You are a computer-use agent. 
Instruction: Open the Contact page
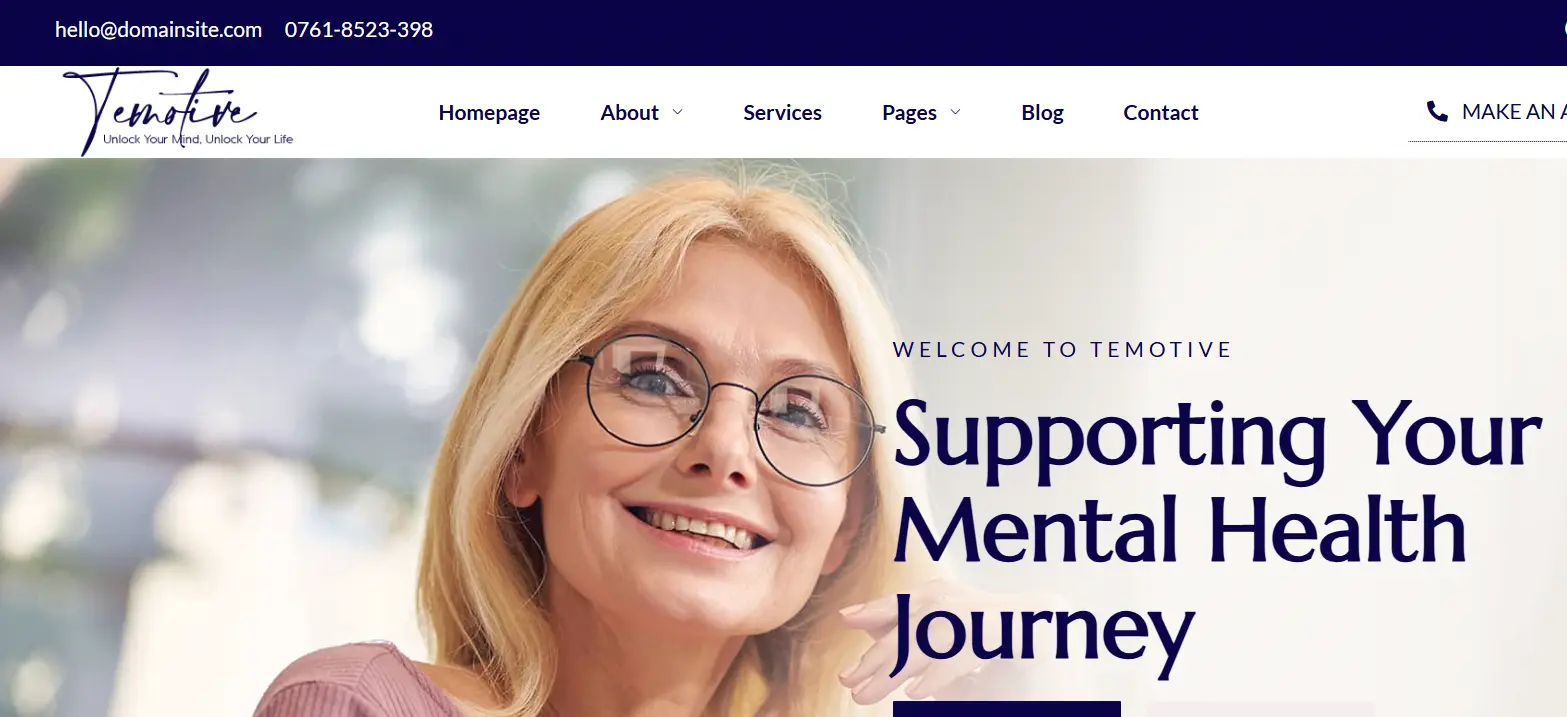(1160, 113)
